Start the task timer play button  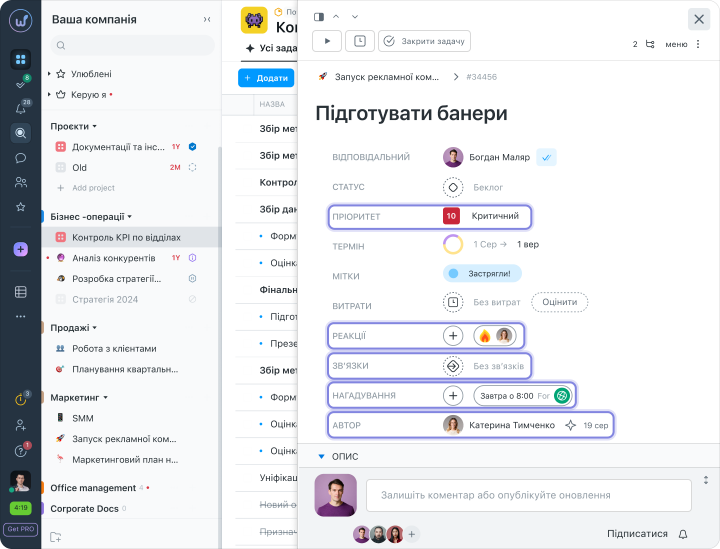326,41
